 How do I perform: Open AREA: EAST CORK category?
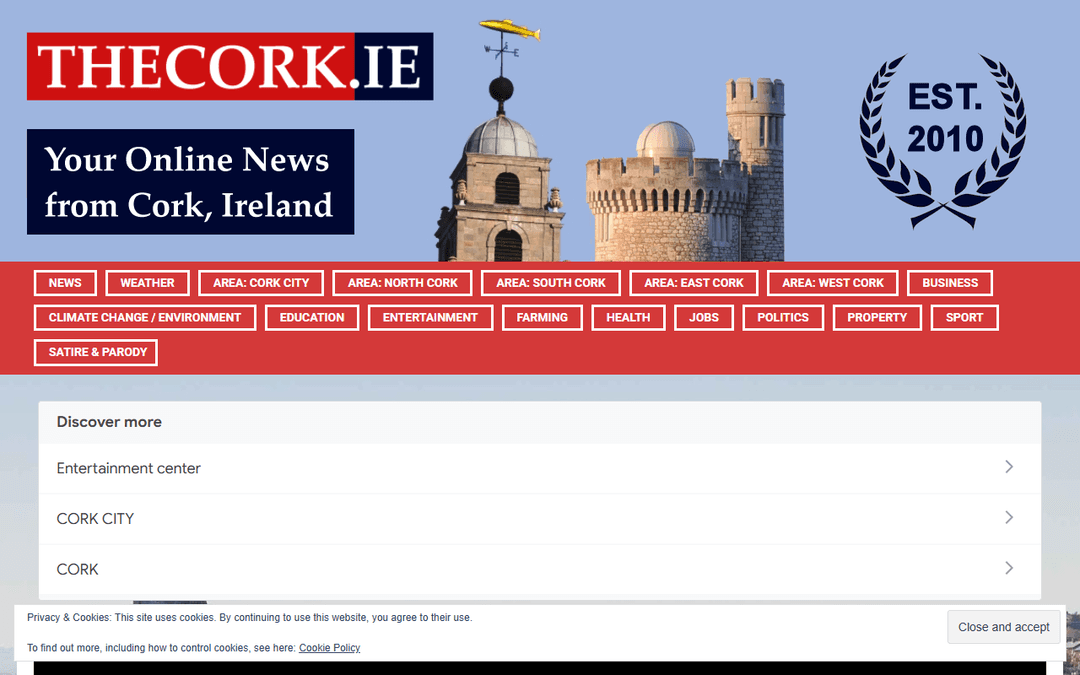(x=694, y=283)
